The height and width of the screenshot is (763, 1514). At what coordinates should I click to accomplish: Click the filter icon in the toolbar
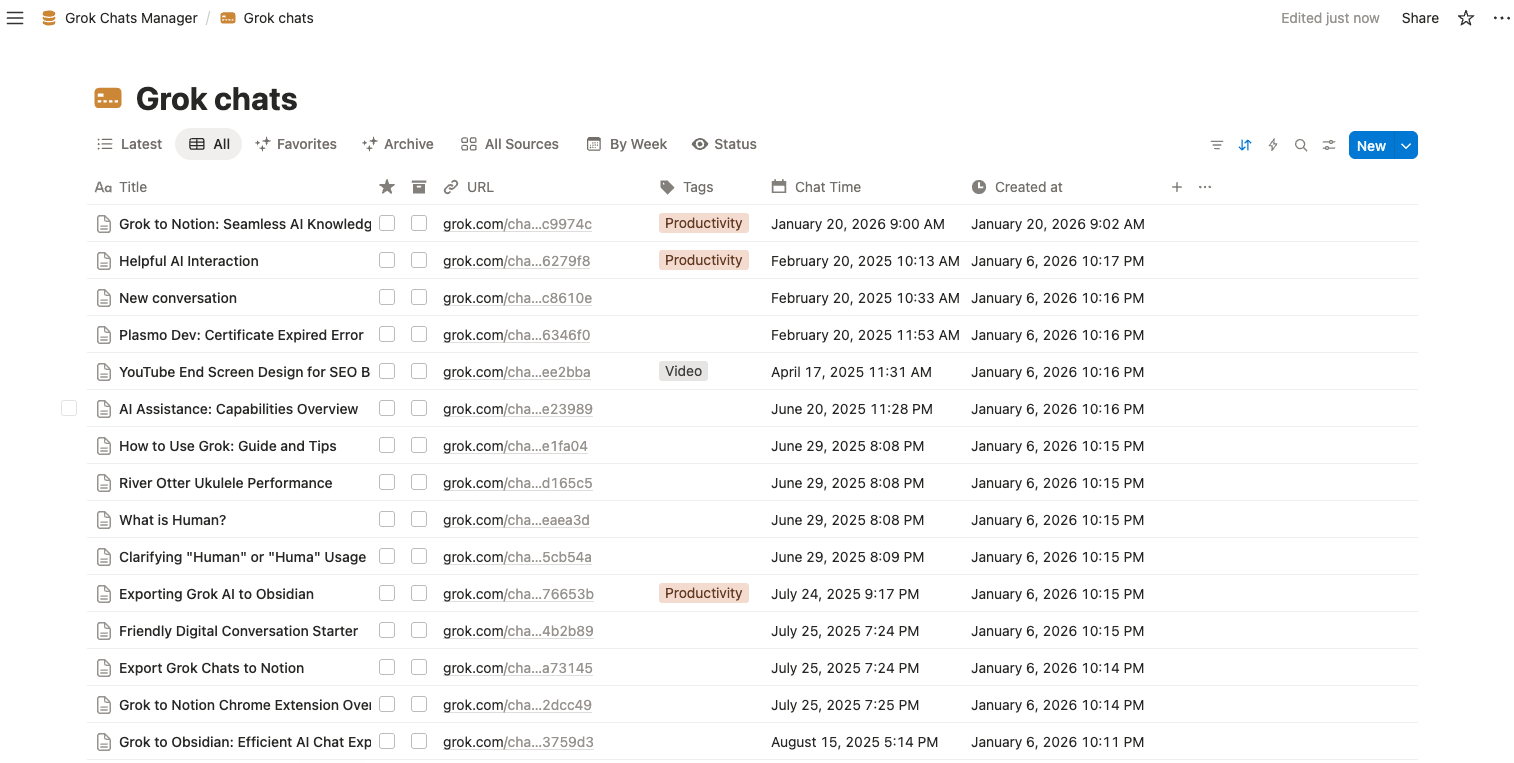(1216, 145)
